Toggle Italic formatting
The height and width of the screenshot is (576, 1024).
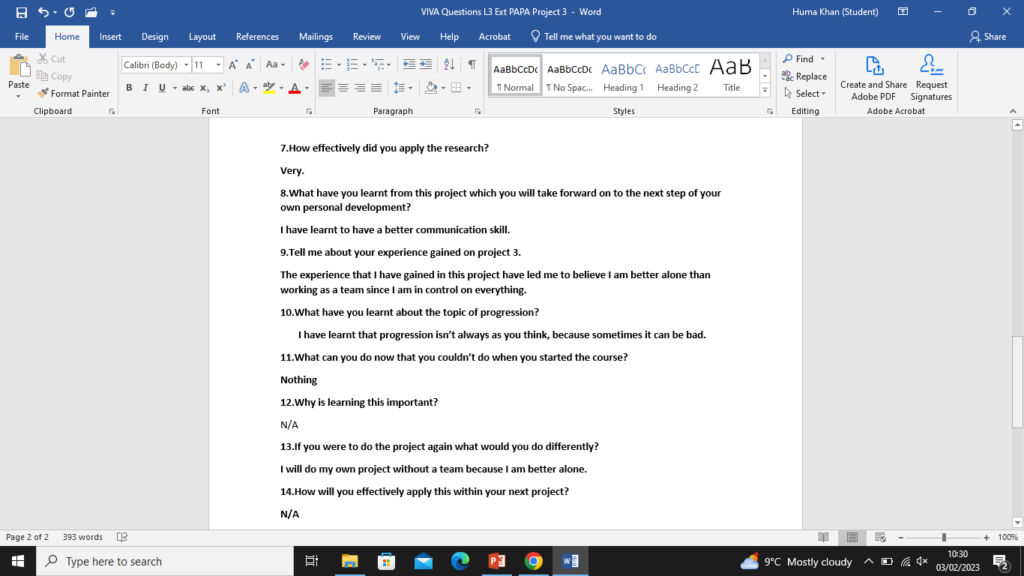tap(146, 88)
